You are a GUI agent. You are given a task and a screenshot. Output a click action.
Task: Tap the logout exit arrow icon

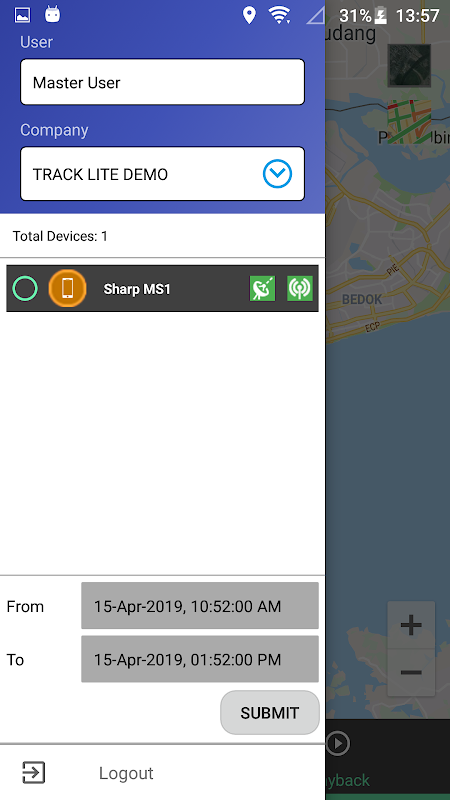point(34,773)
